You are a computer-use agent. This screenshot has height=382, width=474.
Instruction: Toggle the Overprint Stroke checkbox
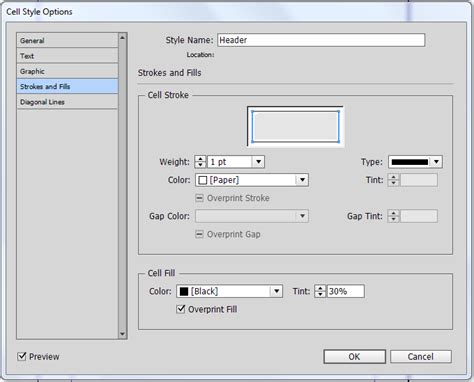coord(199,198)
